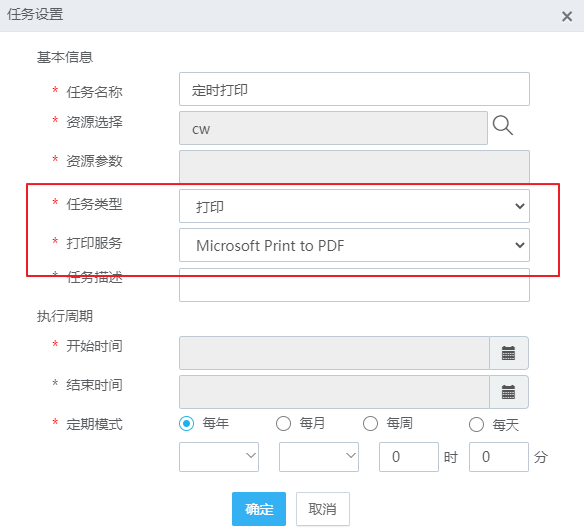The height and width of the screenshot is (531, 584).
Task: Open the first empty dropdown under 定期模式
Action: (219, 457)
